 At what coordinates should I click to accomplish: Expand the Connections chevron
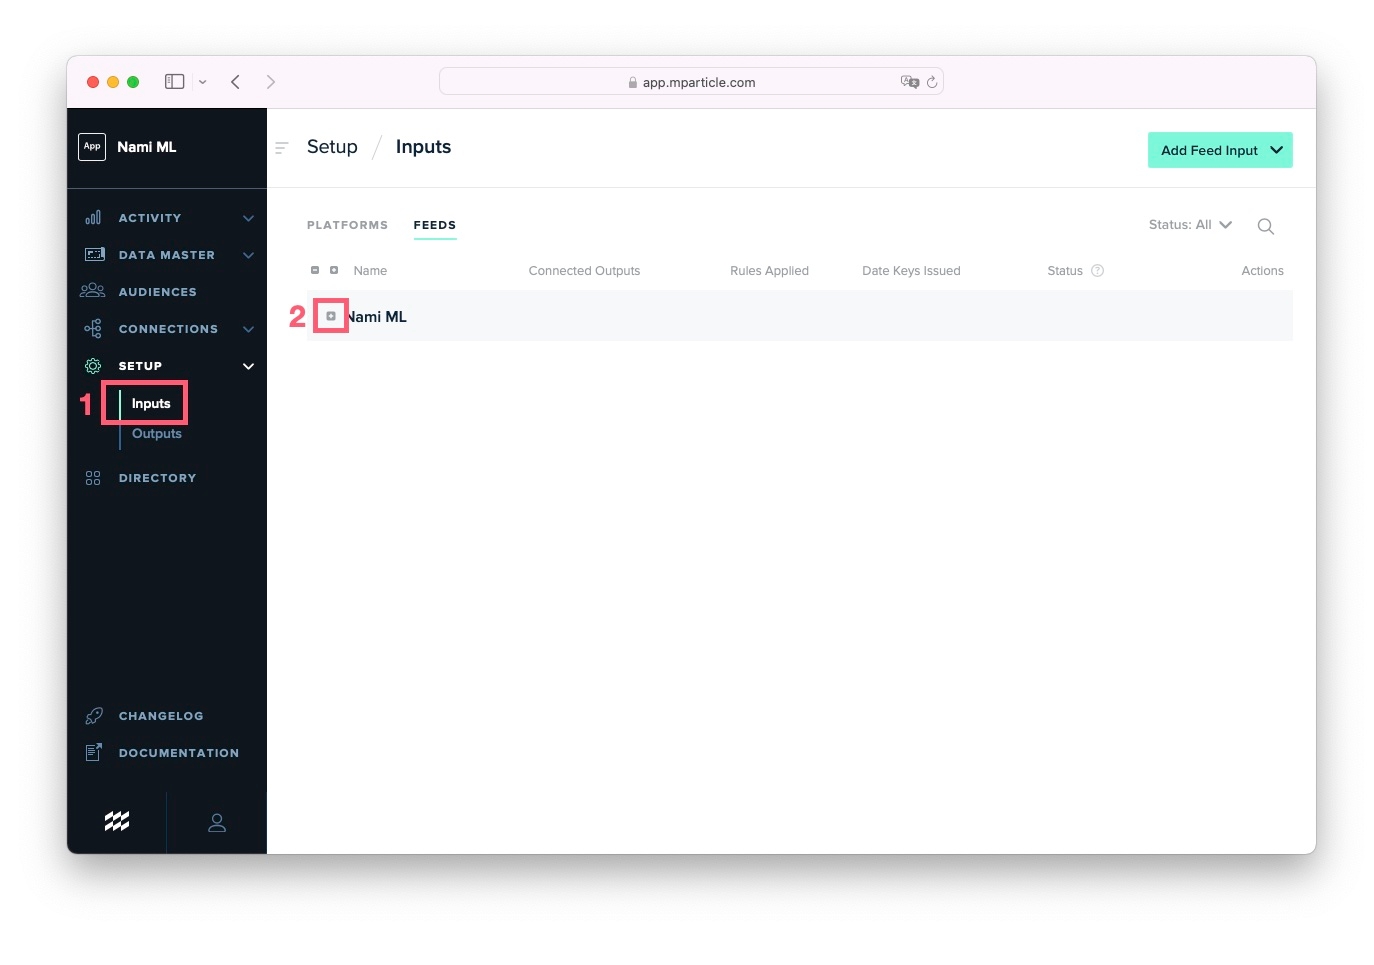[x=248, y=329]
